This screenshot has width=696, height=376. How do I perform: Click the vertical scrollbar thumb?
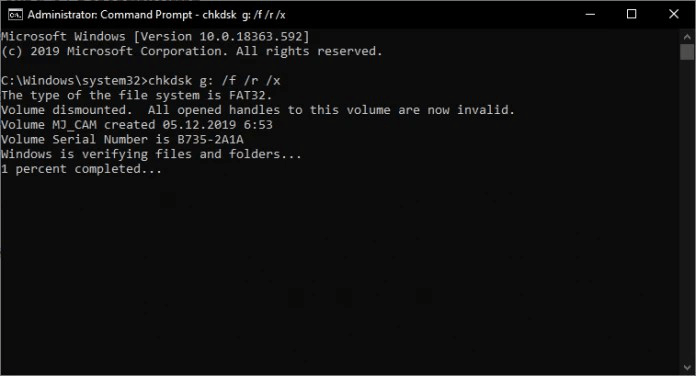point(687,51)
